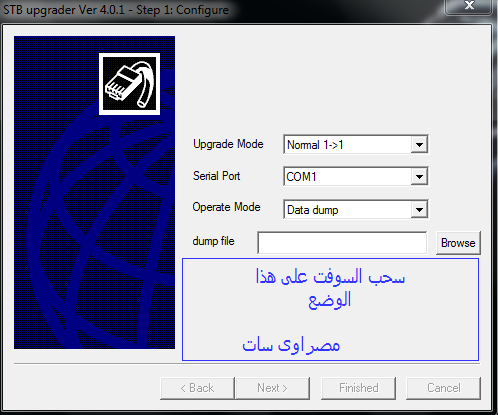Click the Cancel button

click(444, 388)
